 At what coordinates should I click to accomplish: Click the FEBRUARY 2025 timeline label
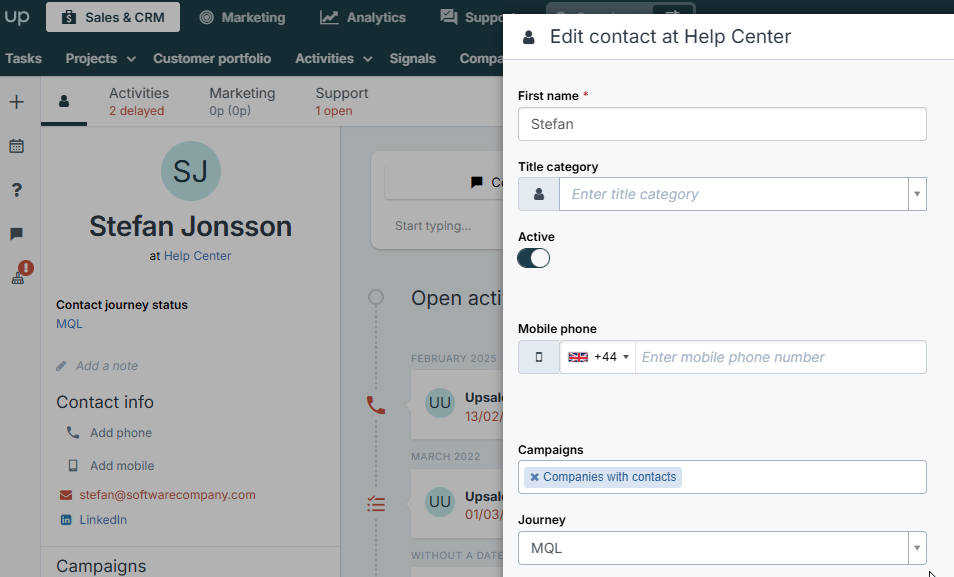(x=453, y=358)
